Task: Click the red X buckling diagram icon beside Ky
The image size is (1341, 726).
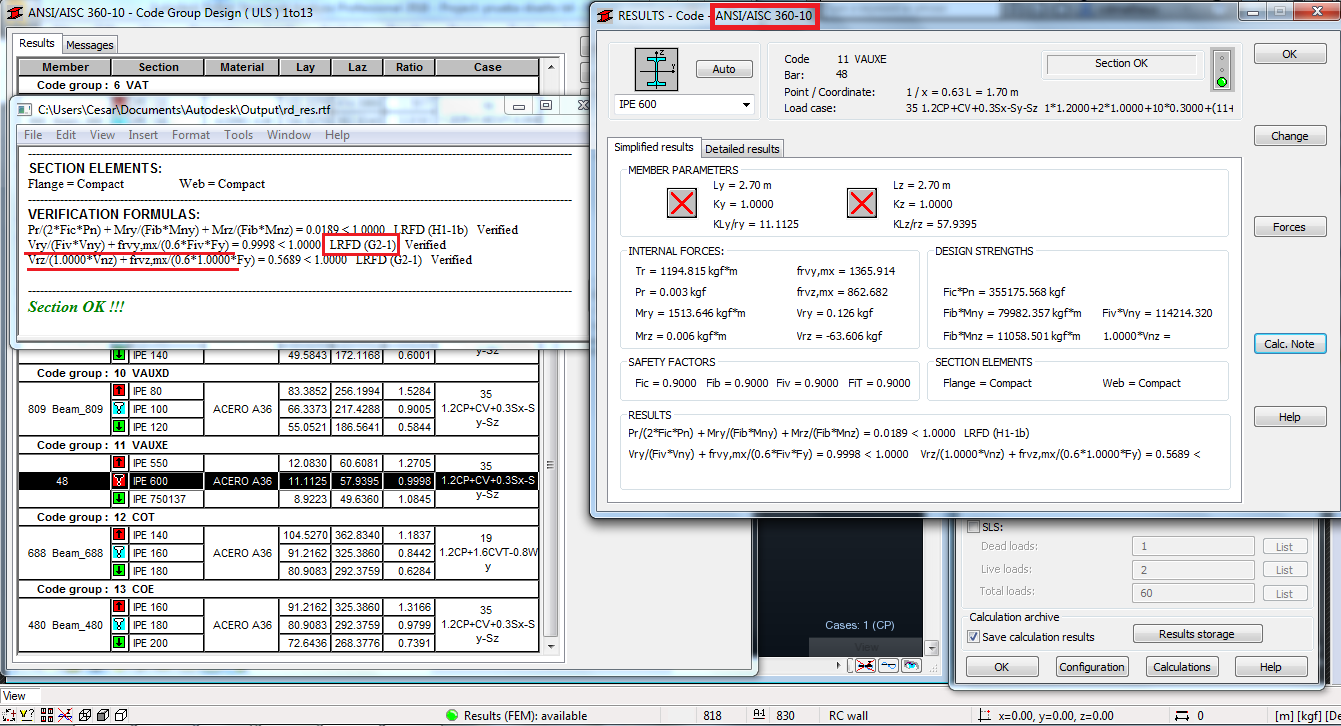Action: (681, 203)
